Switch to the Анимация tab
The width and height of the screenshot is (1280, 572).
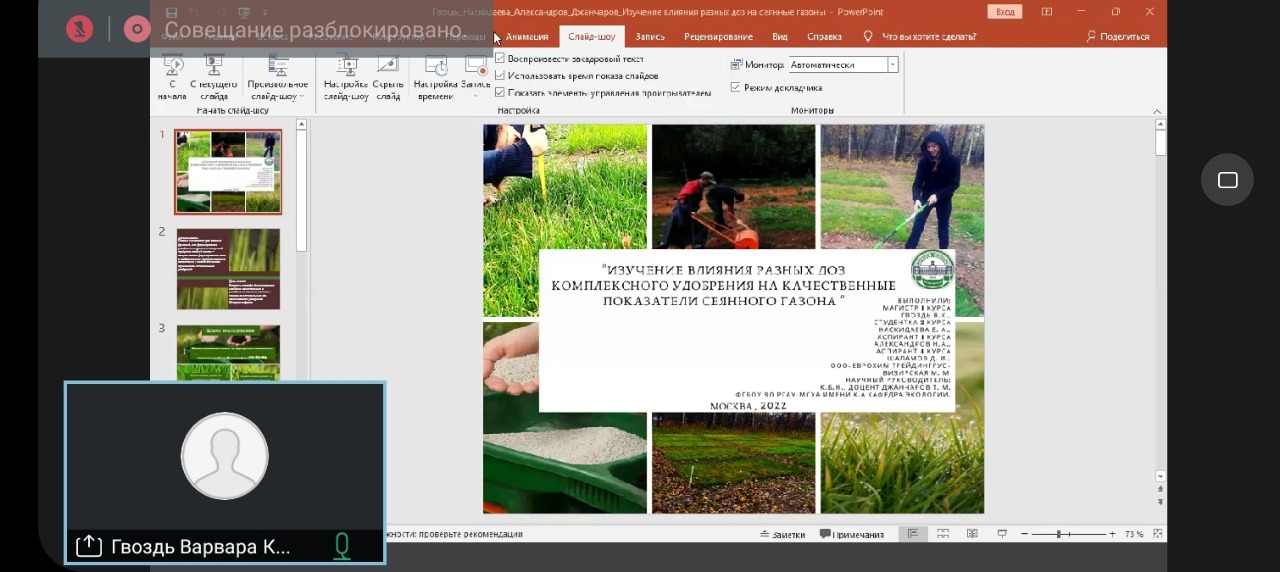pyautogui.click(x=527, y=37)
